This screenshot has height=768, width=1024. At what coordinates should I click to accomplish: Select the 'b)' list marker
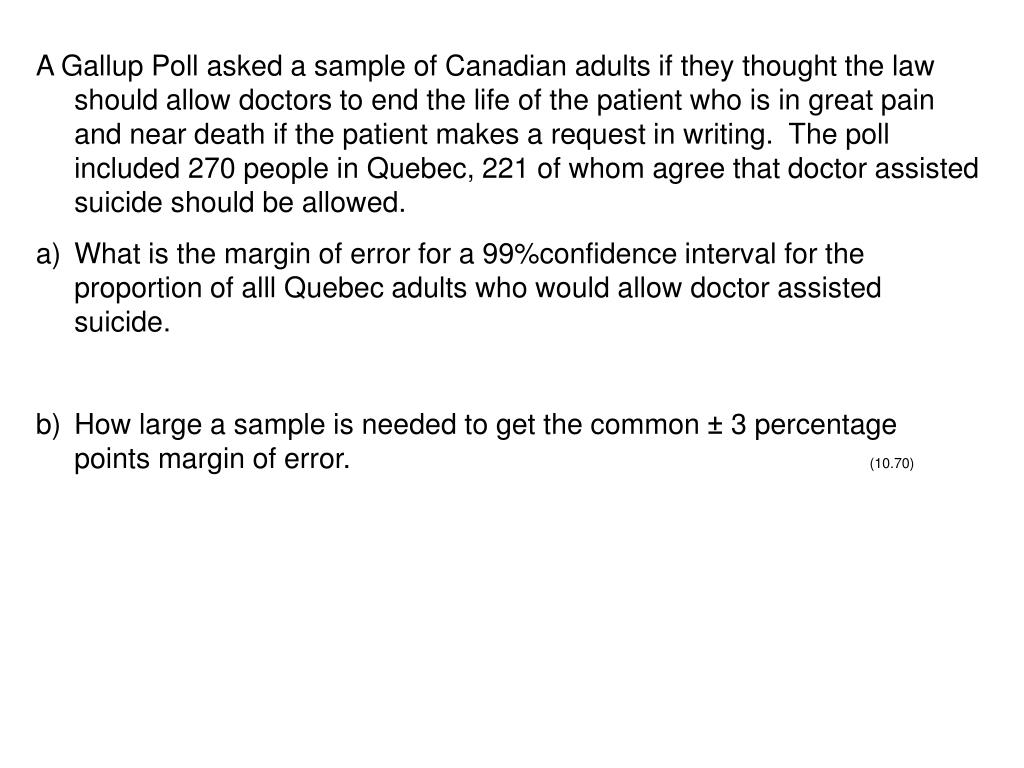(x=48, y=424)
